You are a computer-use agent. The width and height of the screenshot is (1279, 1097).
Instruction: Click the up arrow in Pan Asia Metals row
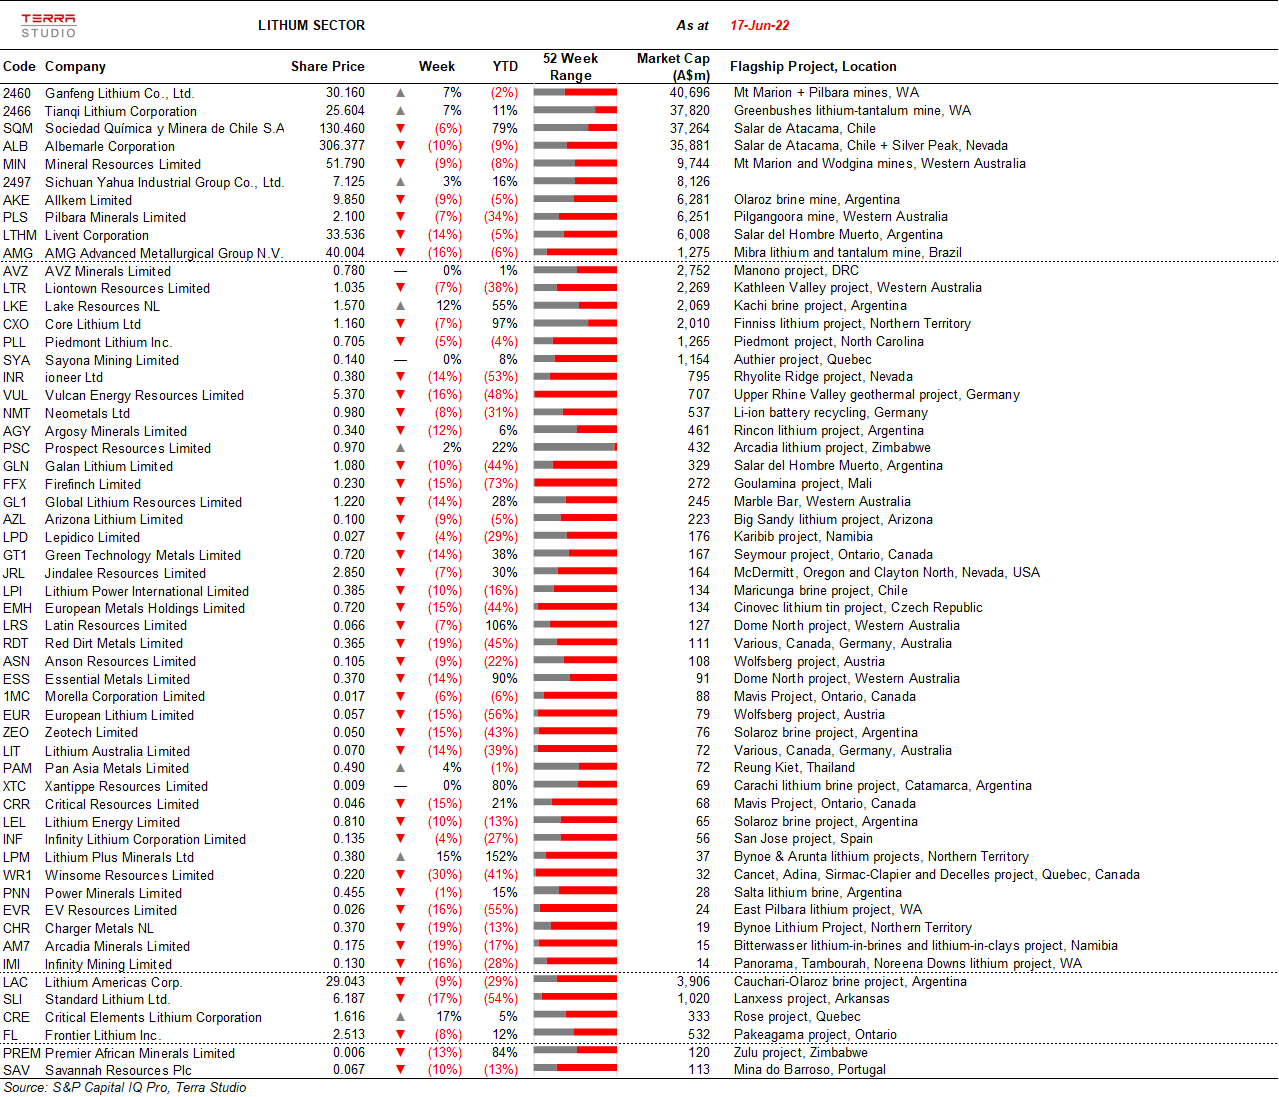[401, 768]
